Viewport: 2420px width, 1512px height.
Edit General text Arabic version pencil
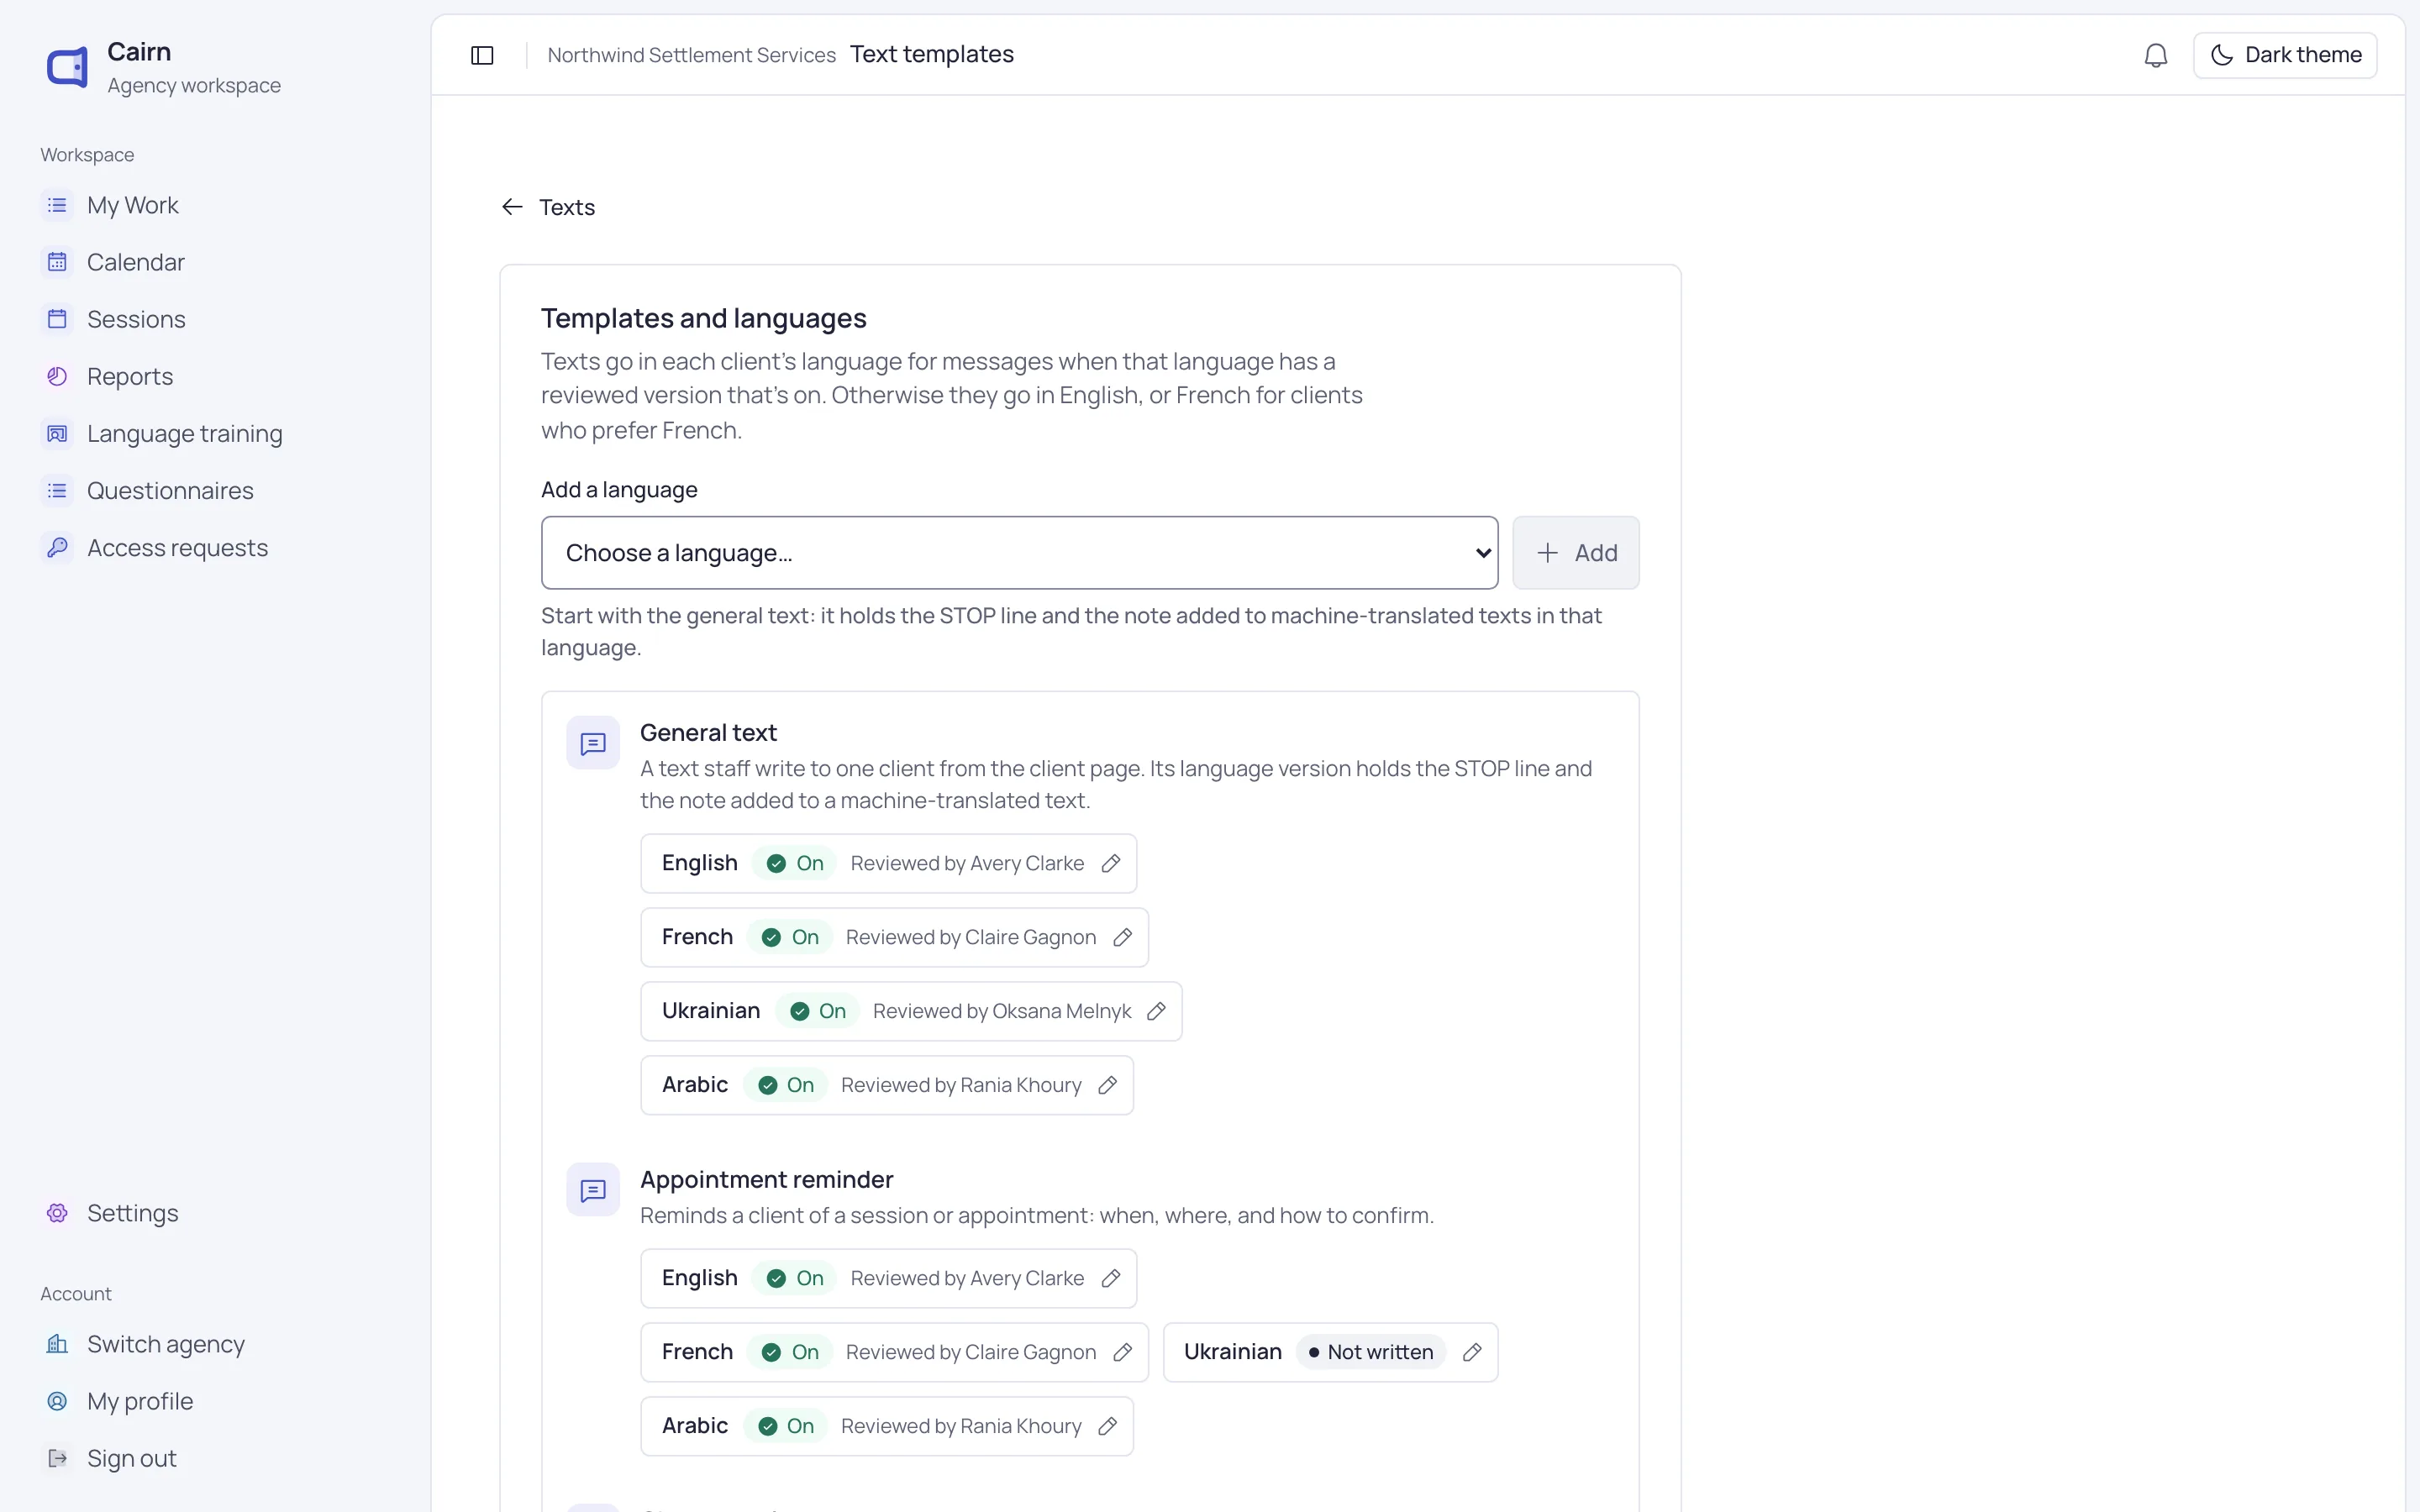1107,1085
